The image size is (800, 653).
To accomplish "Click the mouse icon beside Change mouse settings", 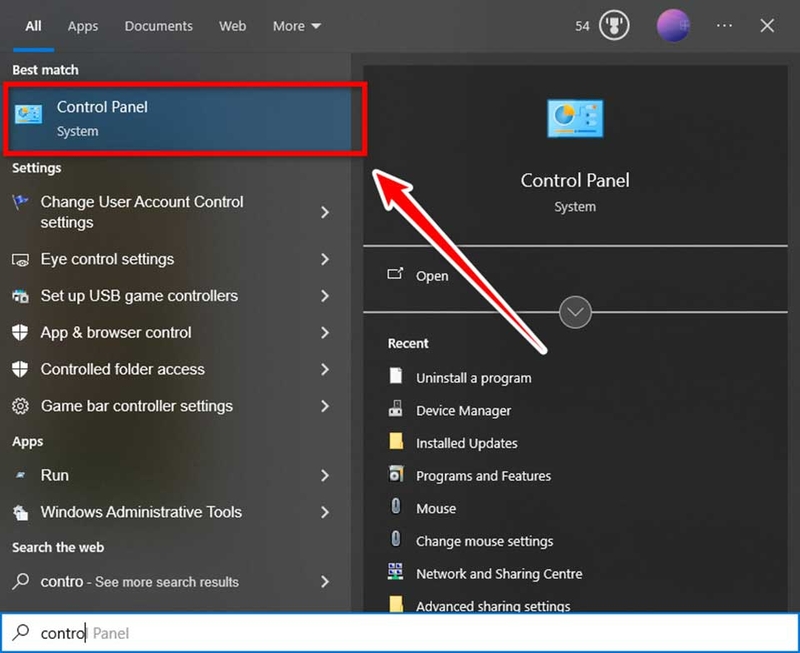I will click(395, 539).
